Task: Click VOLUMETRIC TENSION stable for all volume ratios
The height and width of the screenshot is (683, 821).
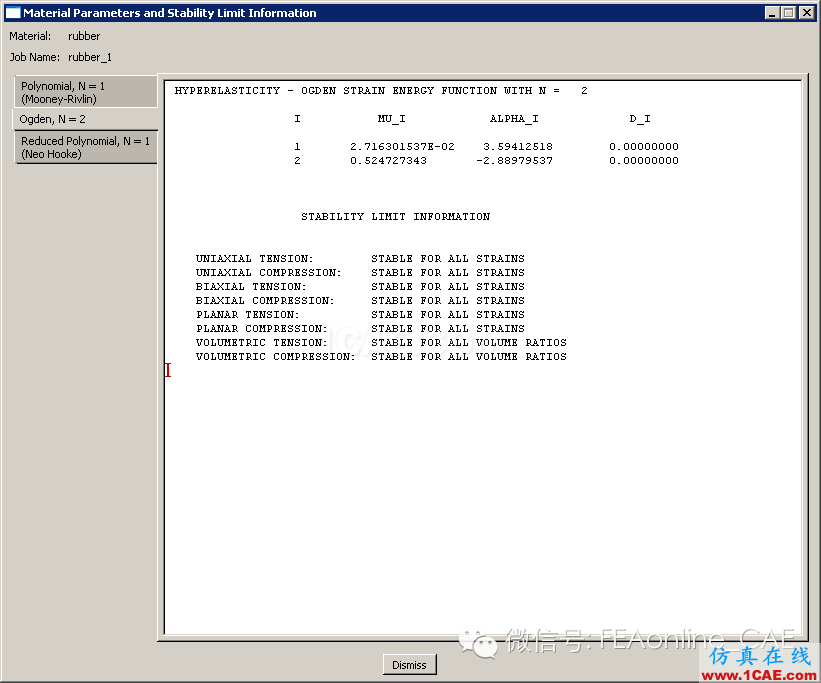Action: pyautogui.click(x=469, y=343)
